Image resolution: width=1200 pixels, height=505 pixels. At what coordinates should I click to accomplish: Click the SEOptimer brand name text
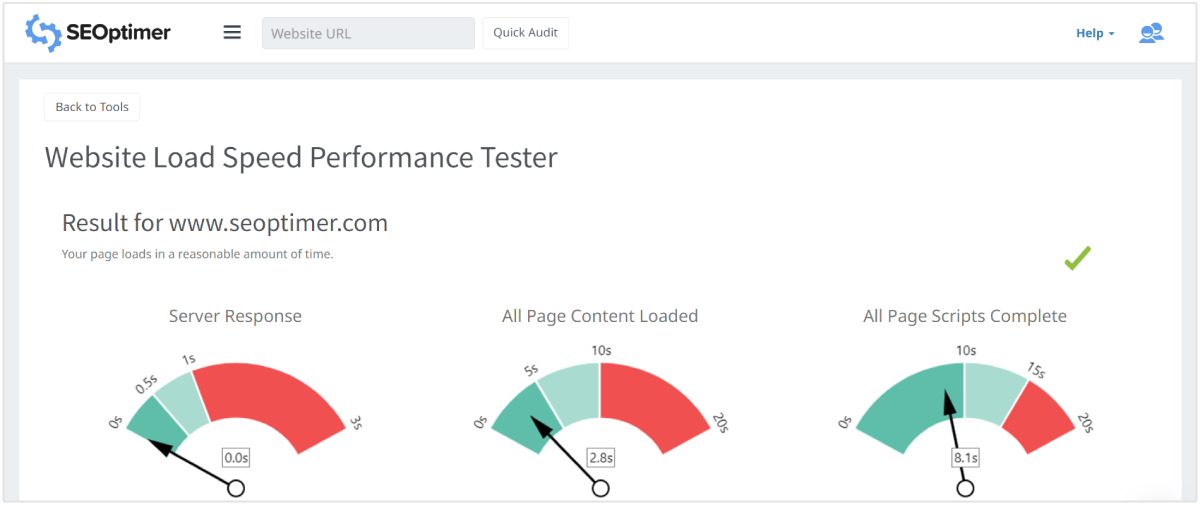pos(118,32)
